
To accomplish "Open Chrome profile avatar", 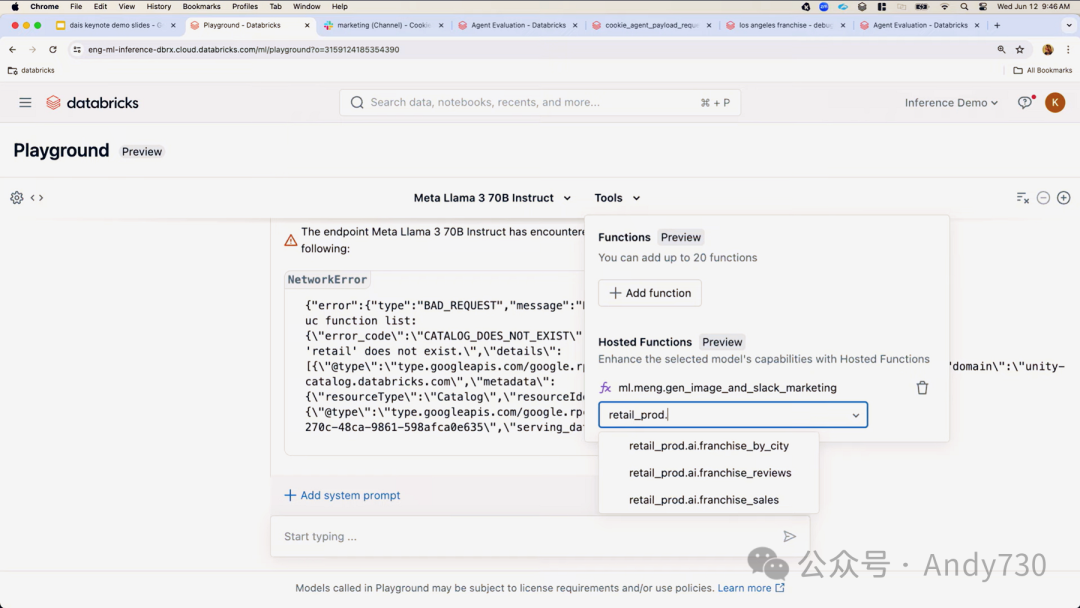I will [1048, 50].
